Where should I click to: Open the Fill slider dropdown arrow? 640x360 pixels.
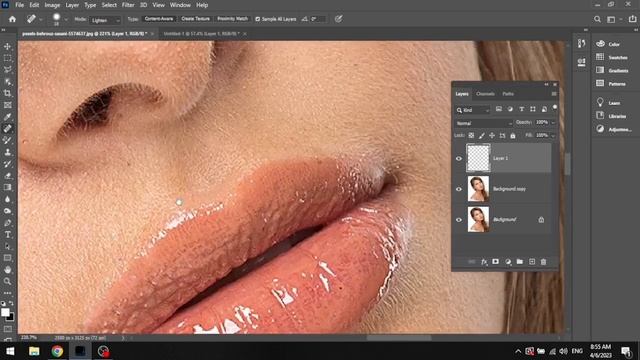553,136
